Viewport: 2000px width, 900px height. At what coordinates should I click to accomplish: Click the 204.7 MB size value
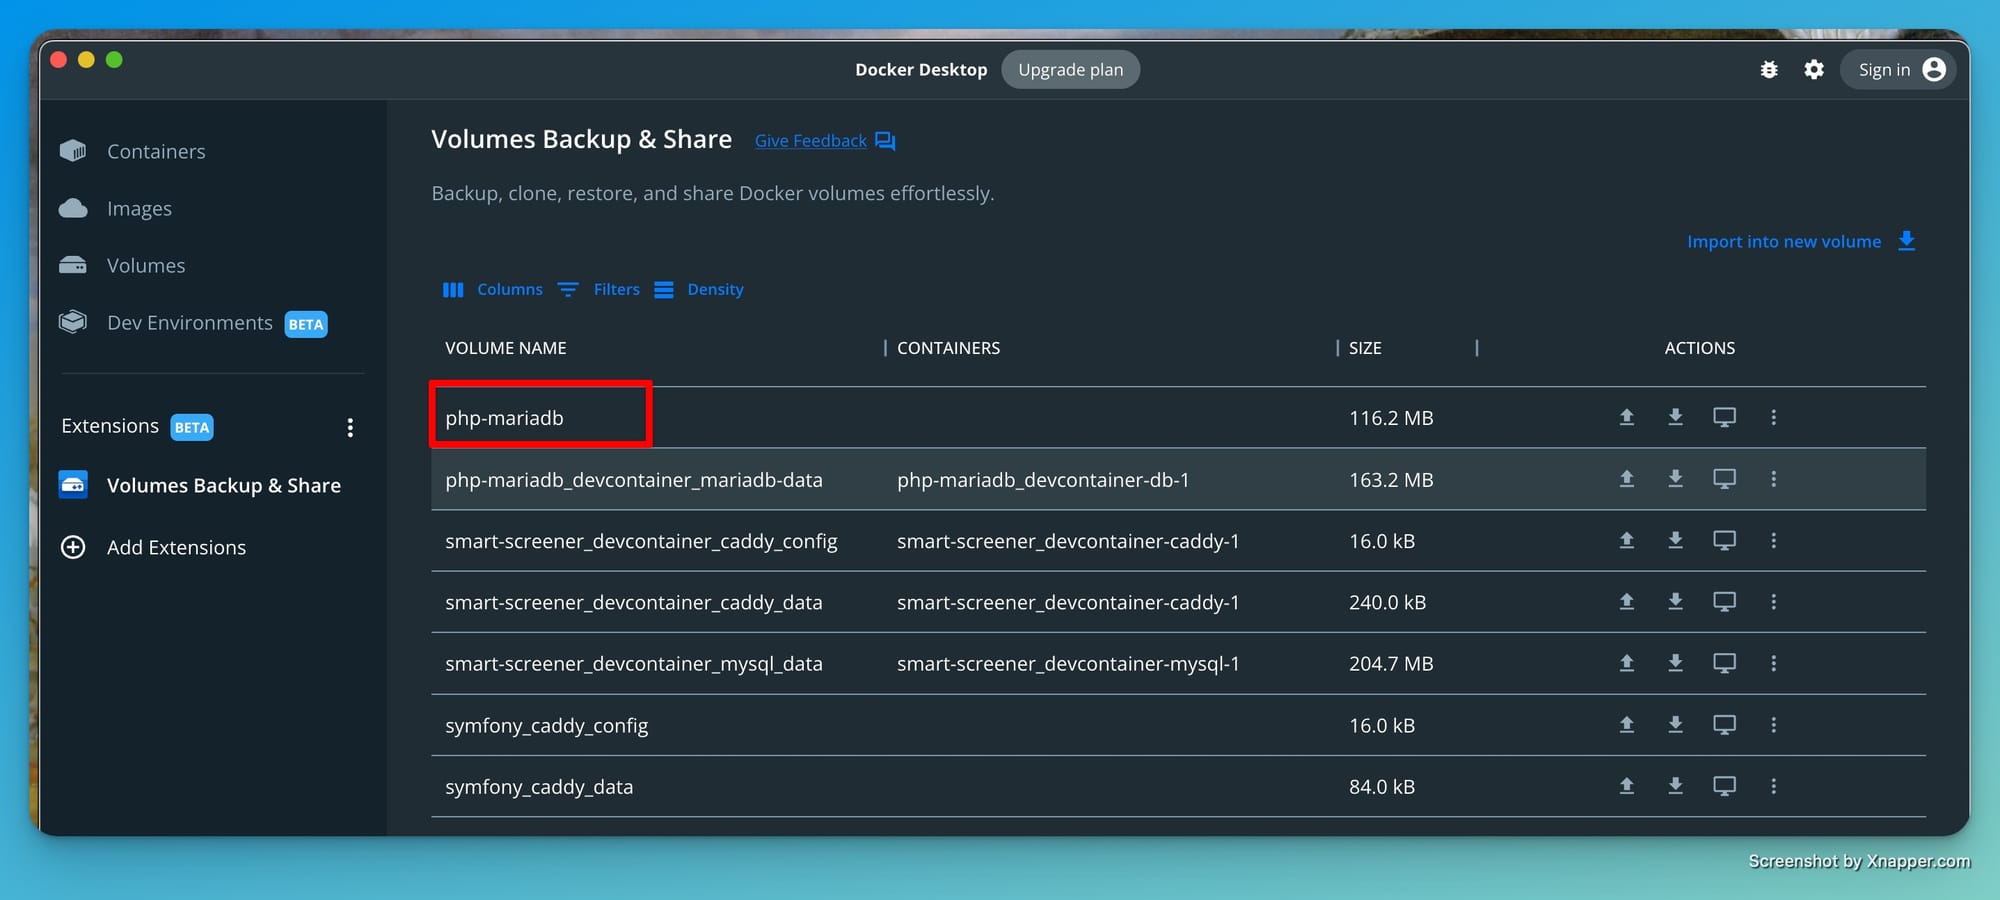click(1391, 664)
